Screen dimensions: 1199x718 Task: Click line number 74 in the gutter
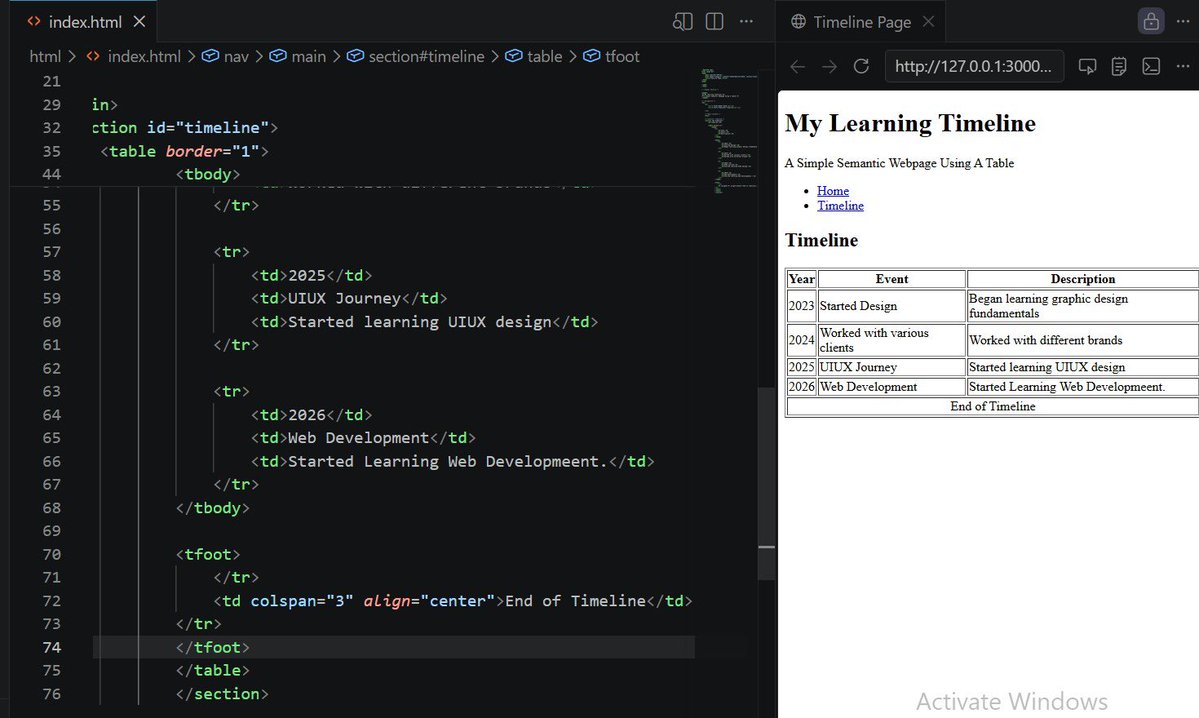click(x=51, y=648)
